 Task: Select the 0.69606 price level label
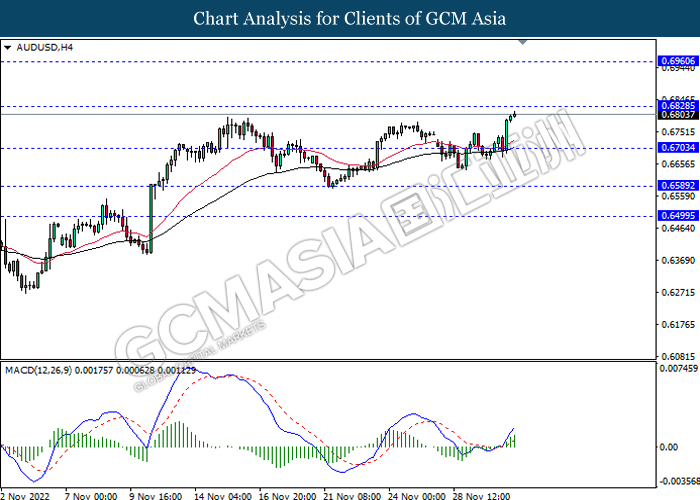tap(678, 61)
